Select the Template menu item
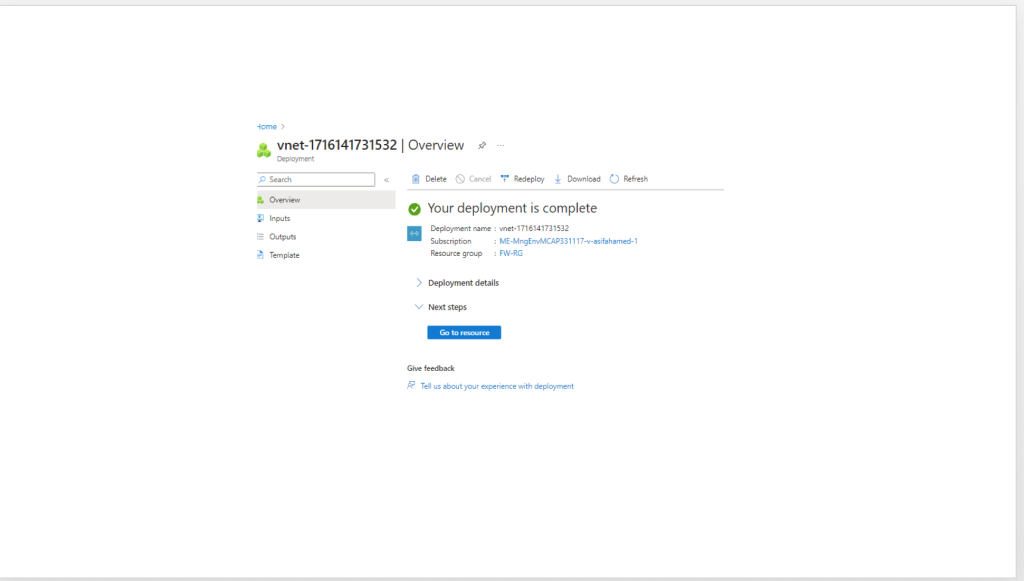 pos(284,255)
